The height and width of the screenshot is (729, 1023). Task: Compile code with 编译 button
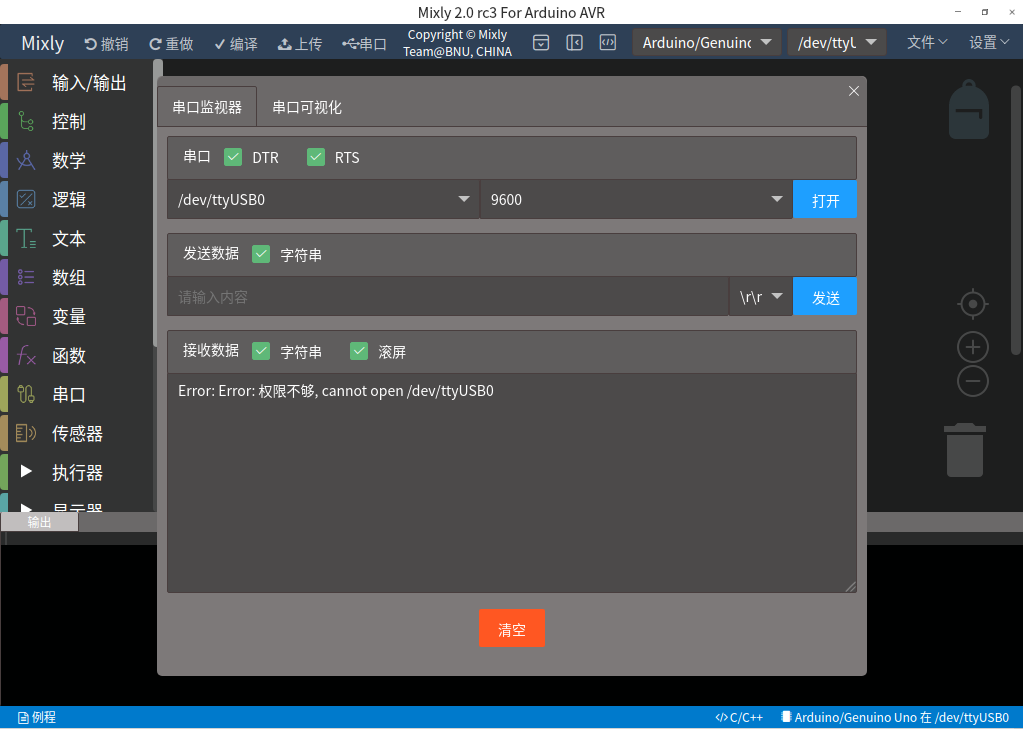pyautogui.click(x=236, y=44)
